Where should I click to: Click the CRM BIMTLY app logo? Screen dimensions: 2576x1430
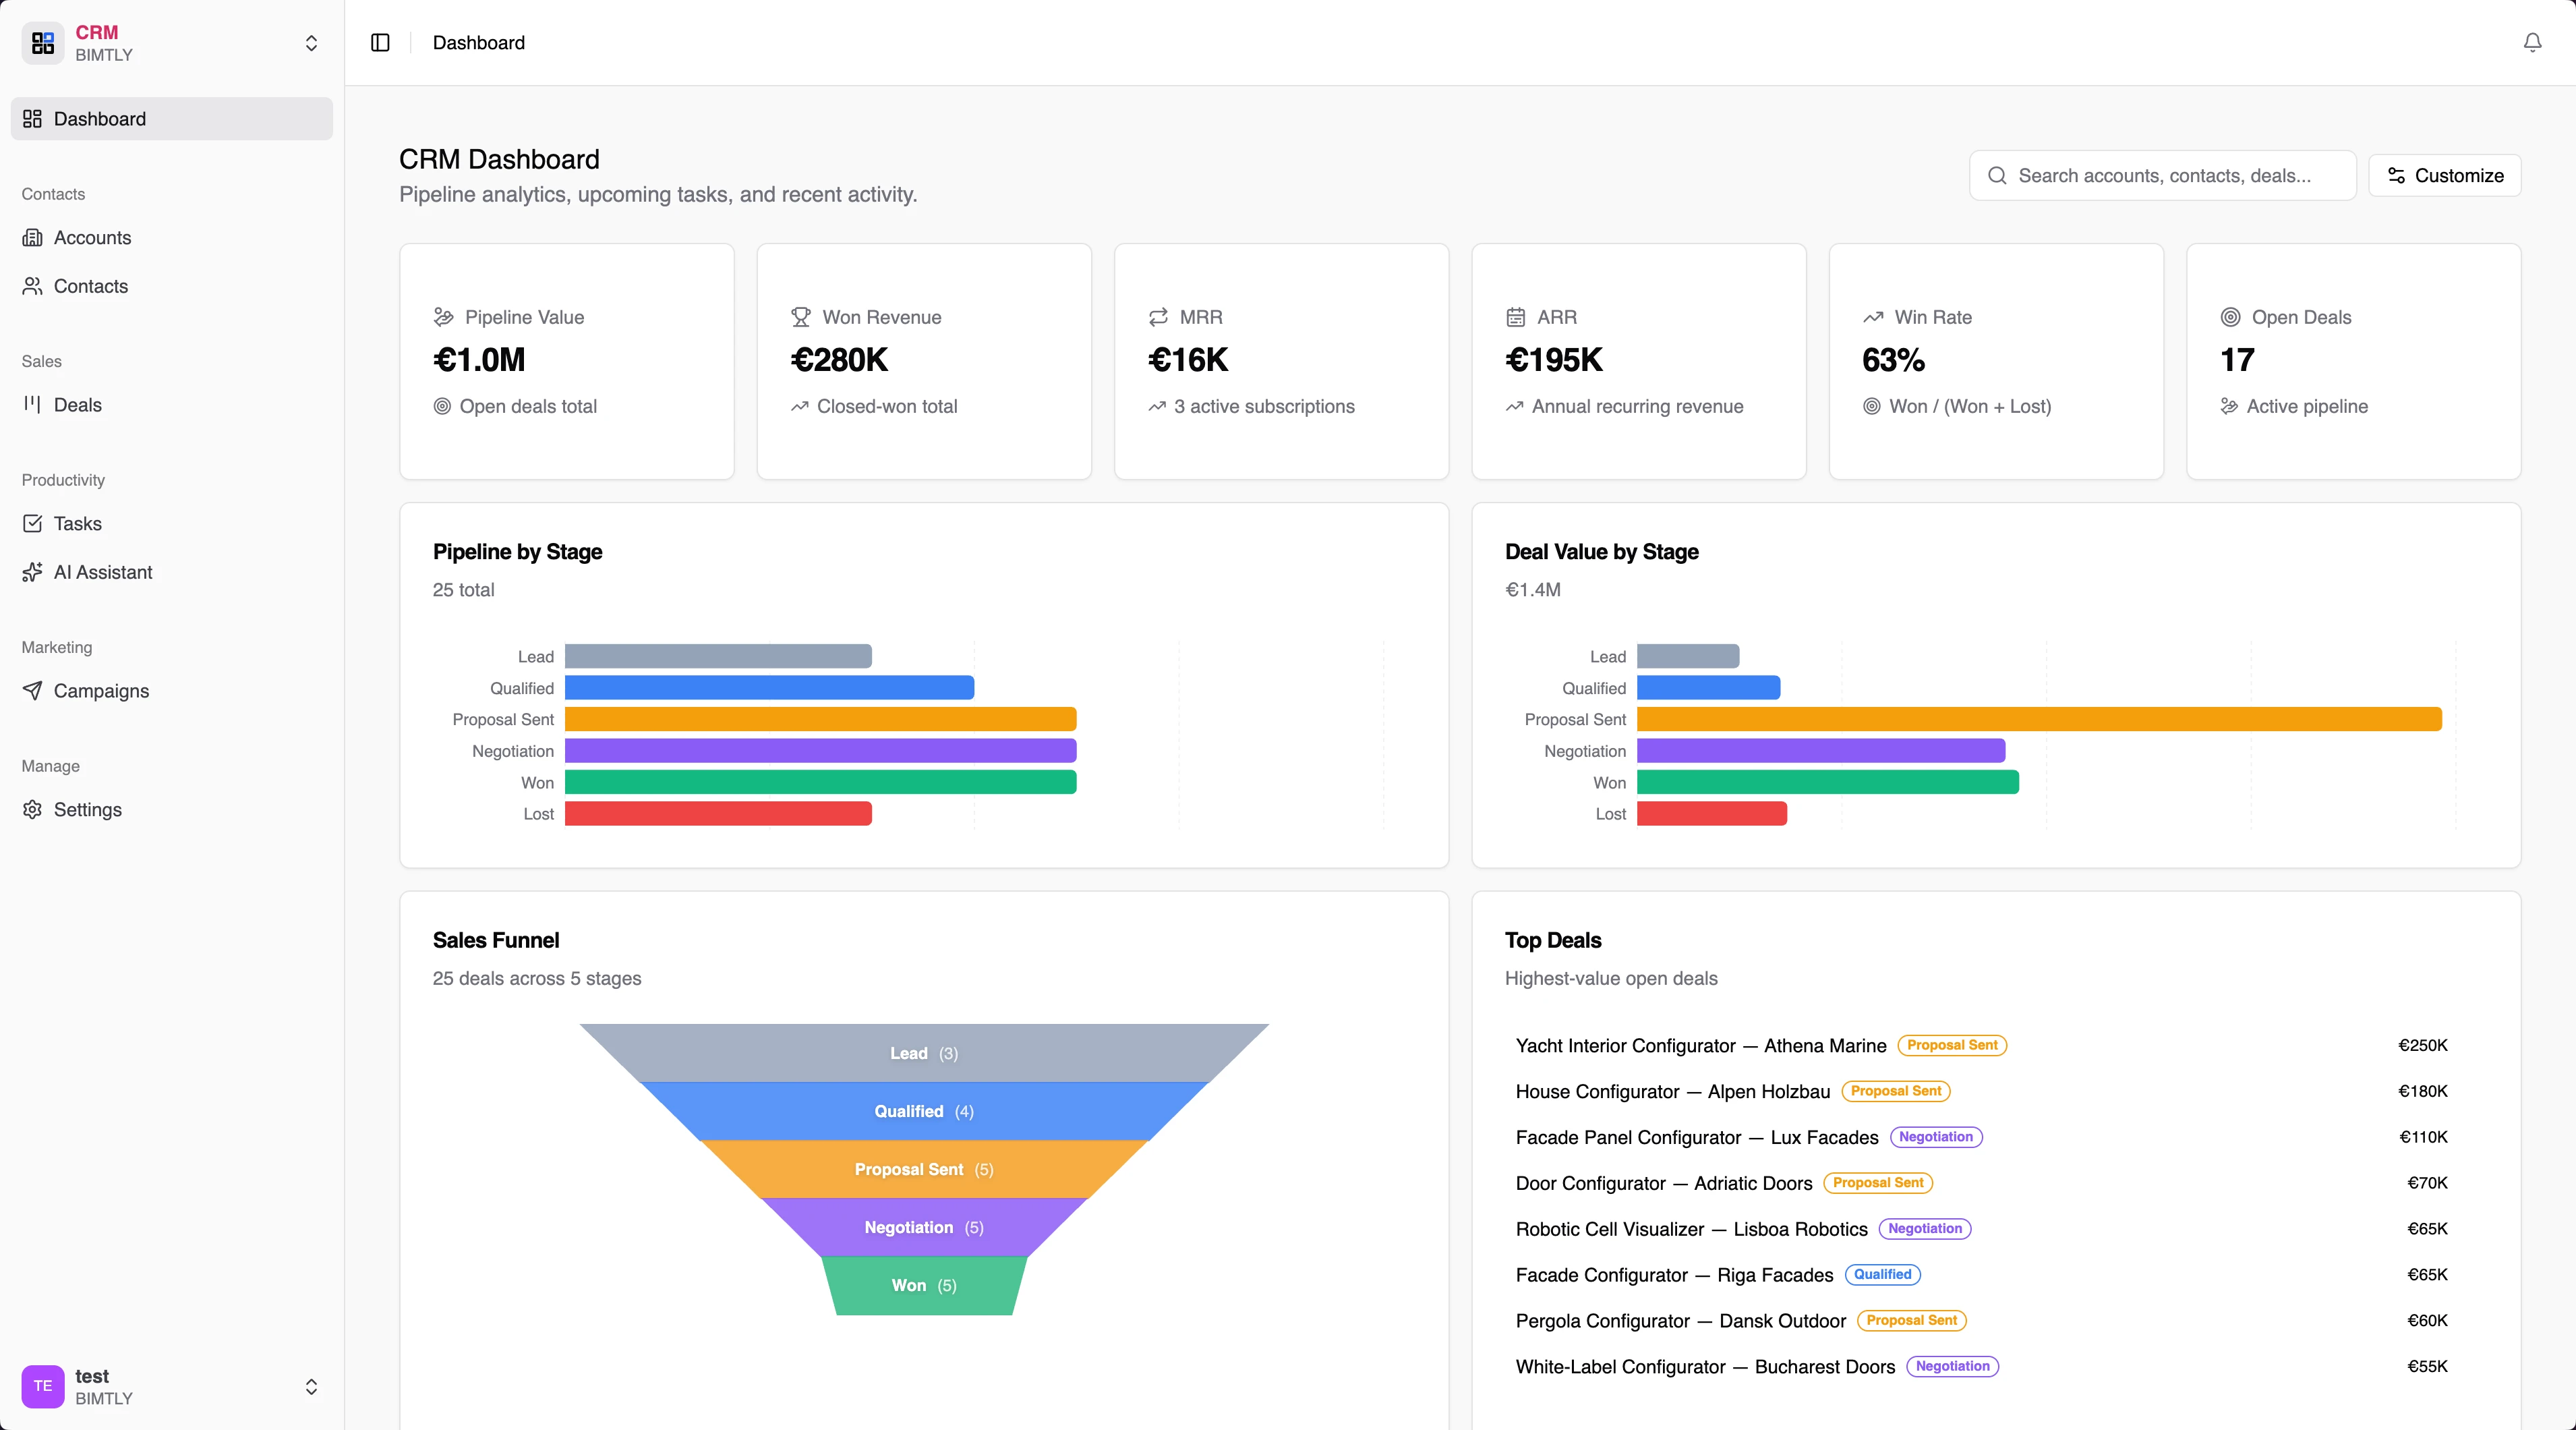tap(42, 42)
